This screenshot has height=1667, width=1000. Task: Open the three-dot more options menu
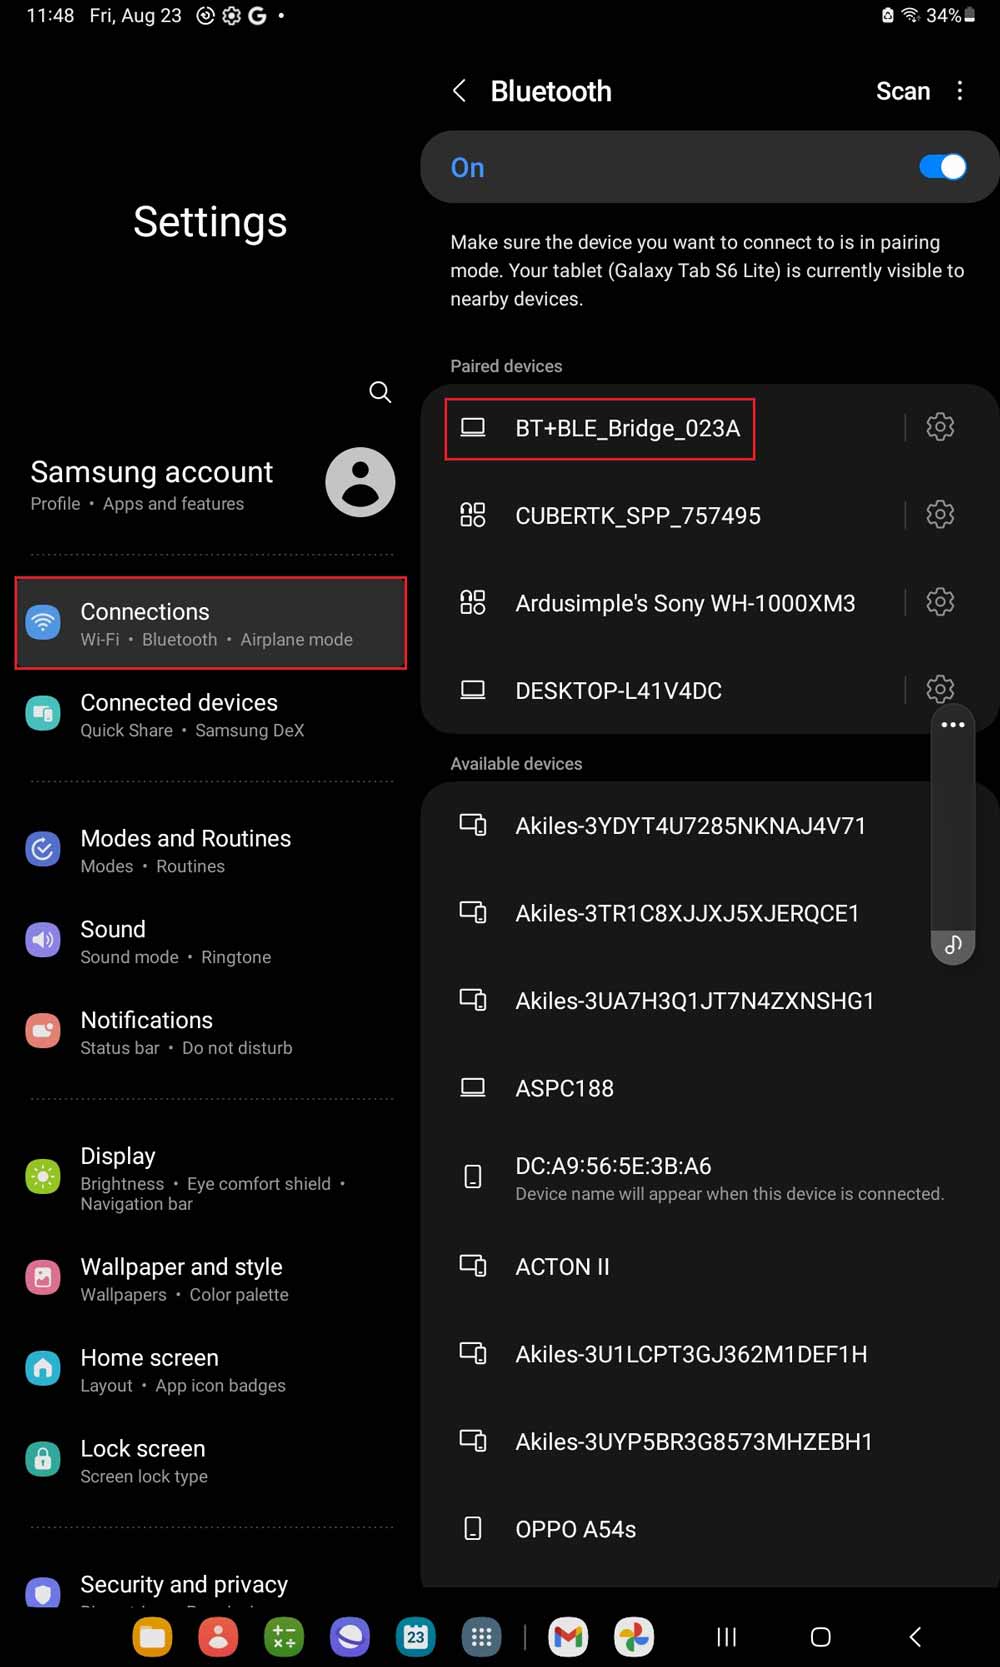pyautogui.click(x=960, y=91)
